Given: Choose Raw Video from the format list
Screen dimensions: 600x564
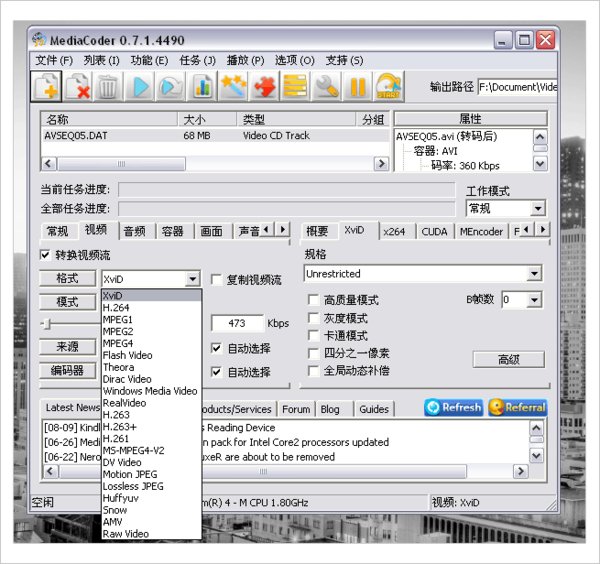Looking at the screenshot, I should click(x=151, y=534).
